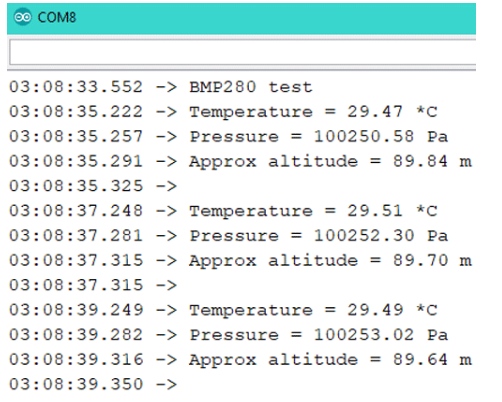Click the Temperature = 29.51 *C reading
Image resolution: width=502 pixels, height=402 pixels.
click(x=313, y=211)
